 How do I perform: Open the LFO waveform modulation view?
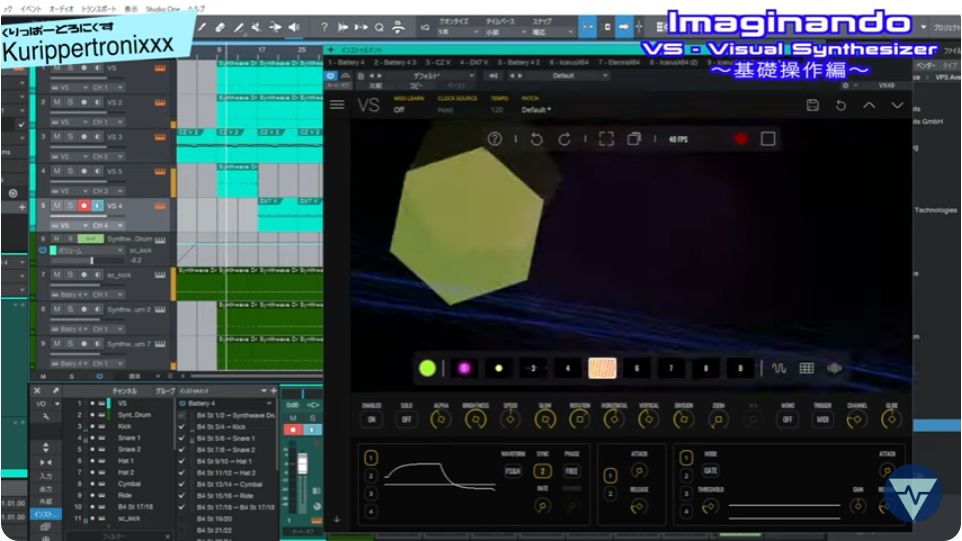(x=779, y=368)
